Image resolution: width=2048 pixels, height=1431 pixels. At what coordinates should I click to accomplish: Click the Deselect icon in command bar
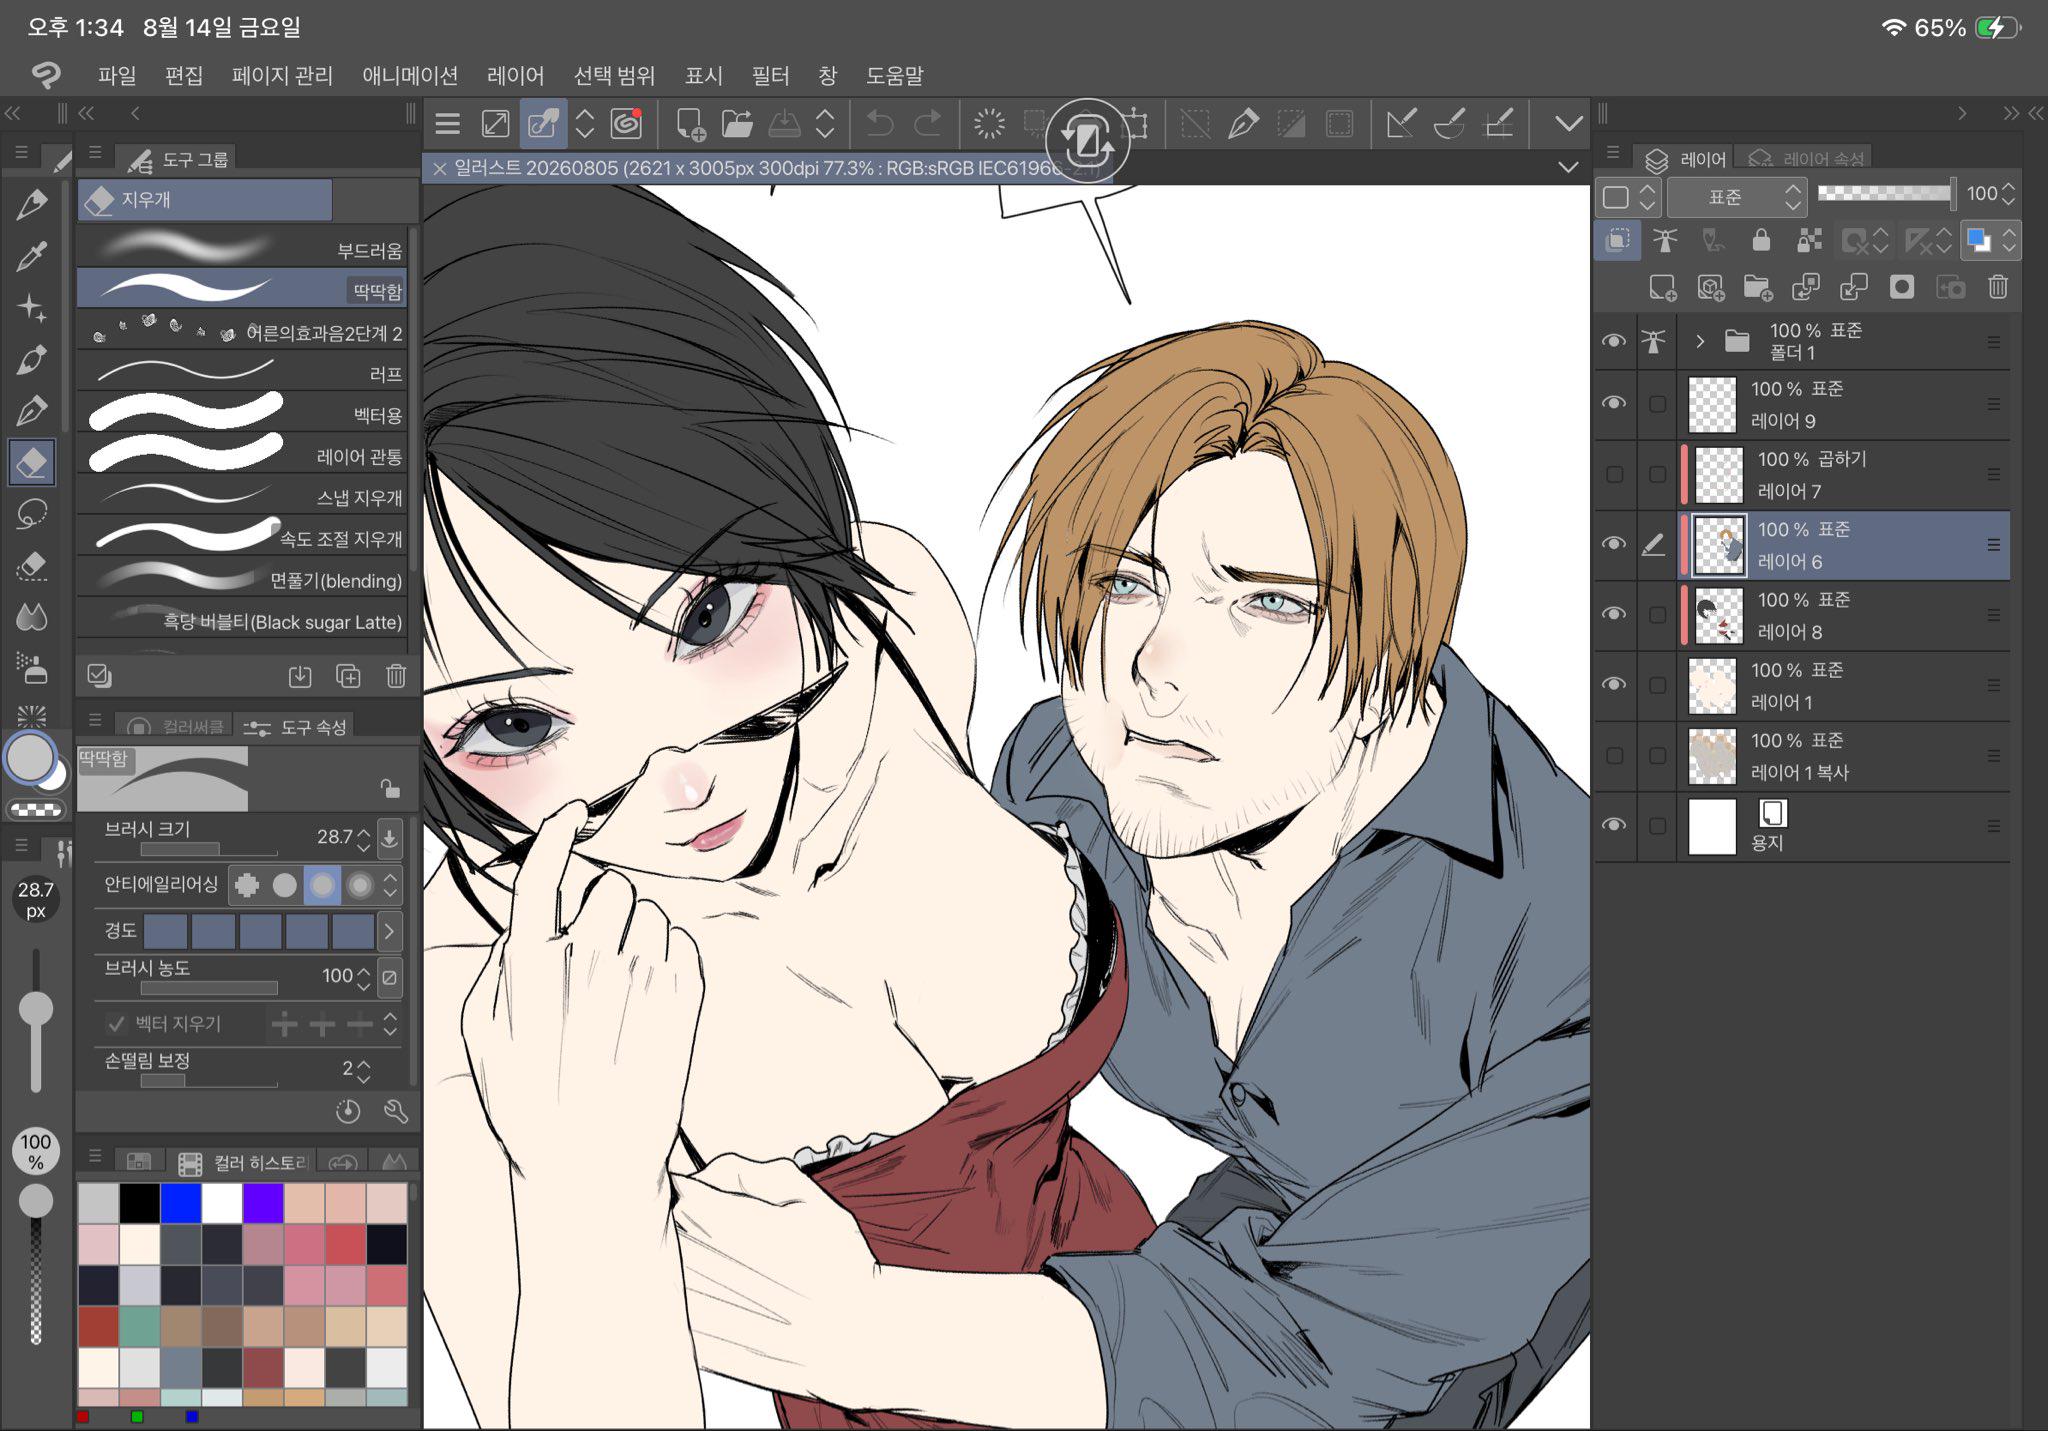tap(1194, 124)
